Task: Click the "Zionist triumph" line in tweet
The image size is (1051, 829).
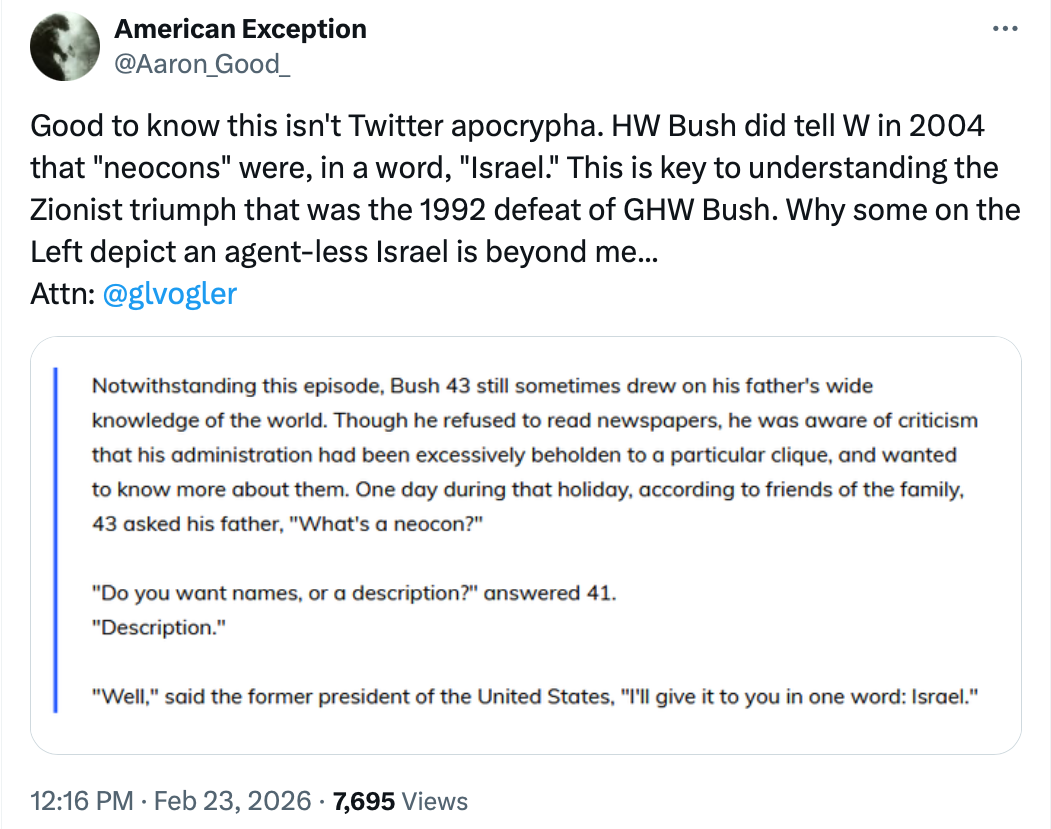Action: click(525, 210)
